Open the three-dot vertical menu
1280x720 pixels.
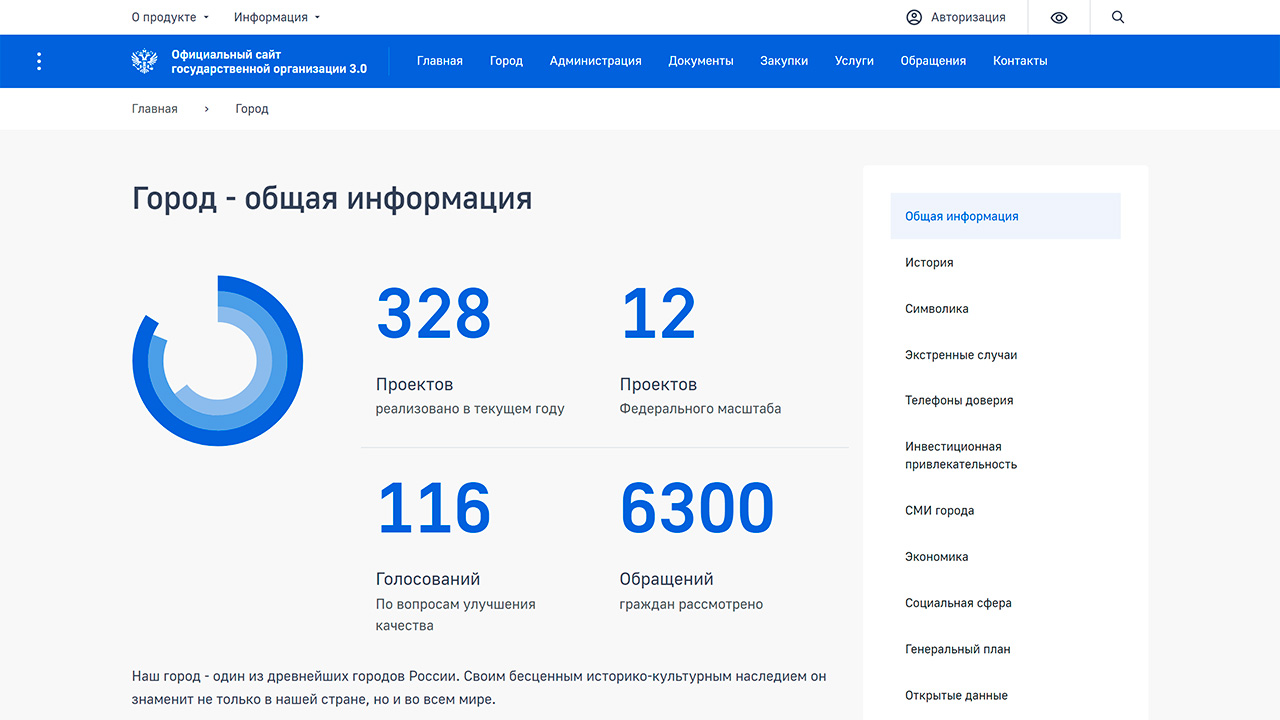[39, 61]
